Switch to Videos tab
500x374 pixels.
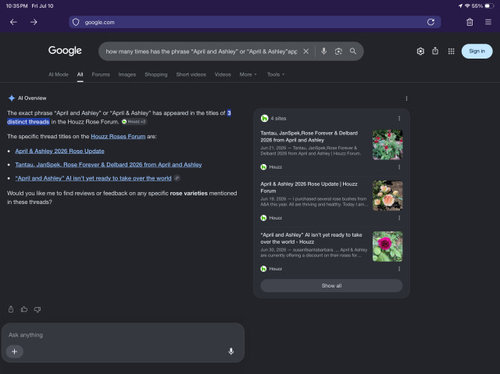[x=223, y=74]
